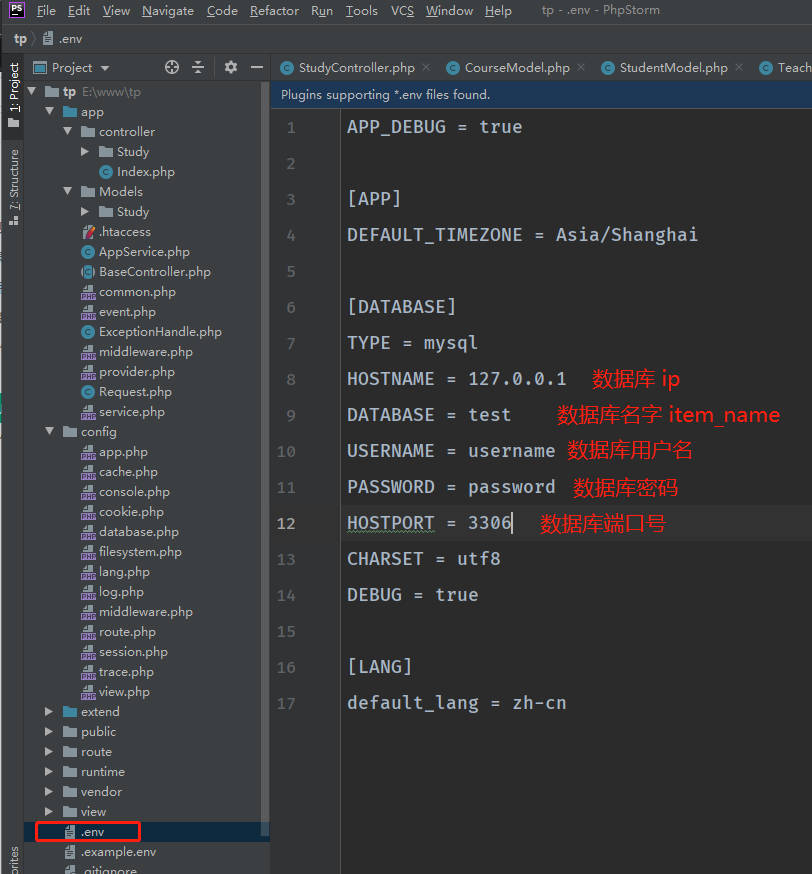This screenshot has height=874, width=812.
Task: Hide the Project panel with minus icon
Action: point(257,67)
